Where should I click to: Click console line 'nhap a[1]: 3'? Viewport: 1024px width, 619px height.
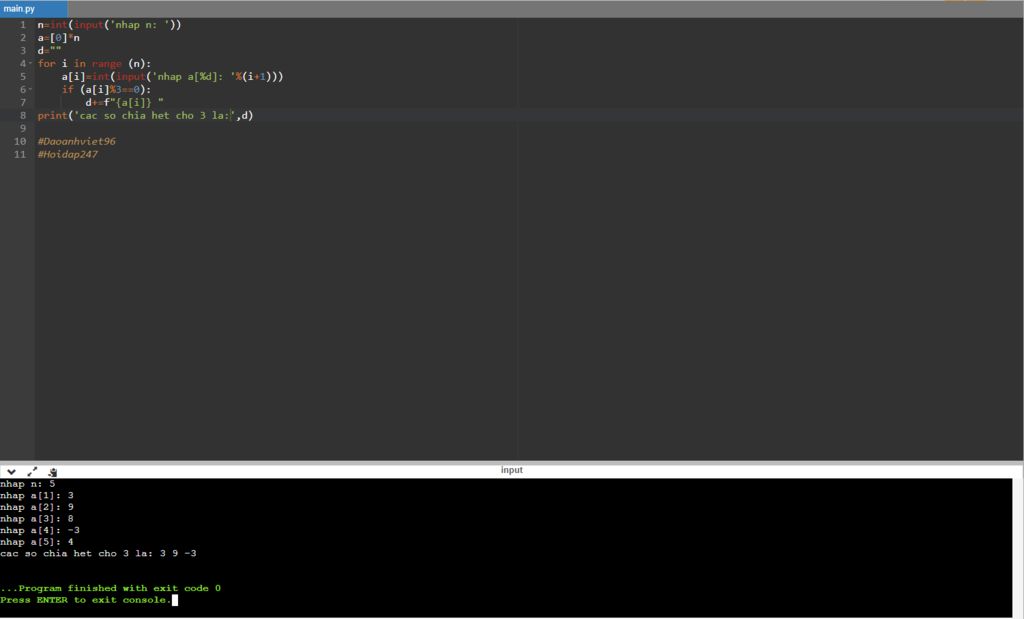coord(37,496)
